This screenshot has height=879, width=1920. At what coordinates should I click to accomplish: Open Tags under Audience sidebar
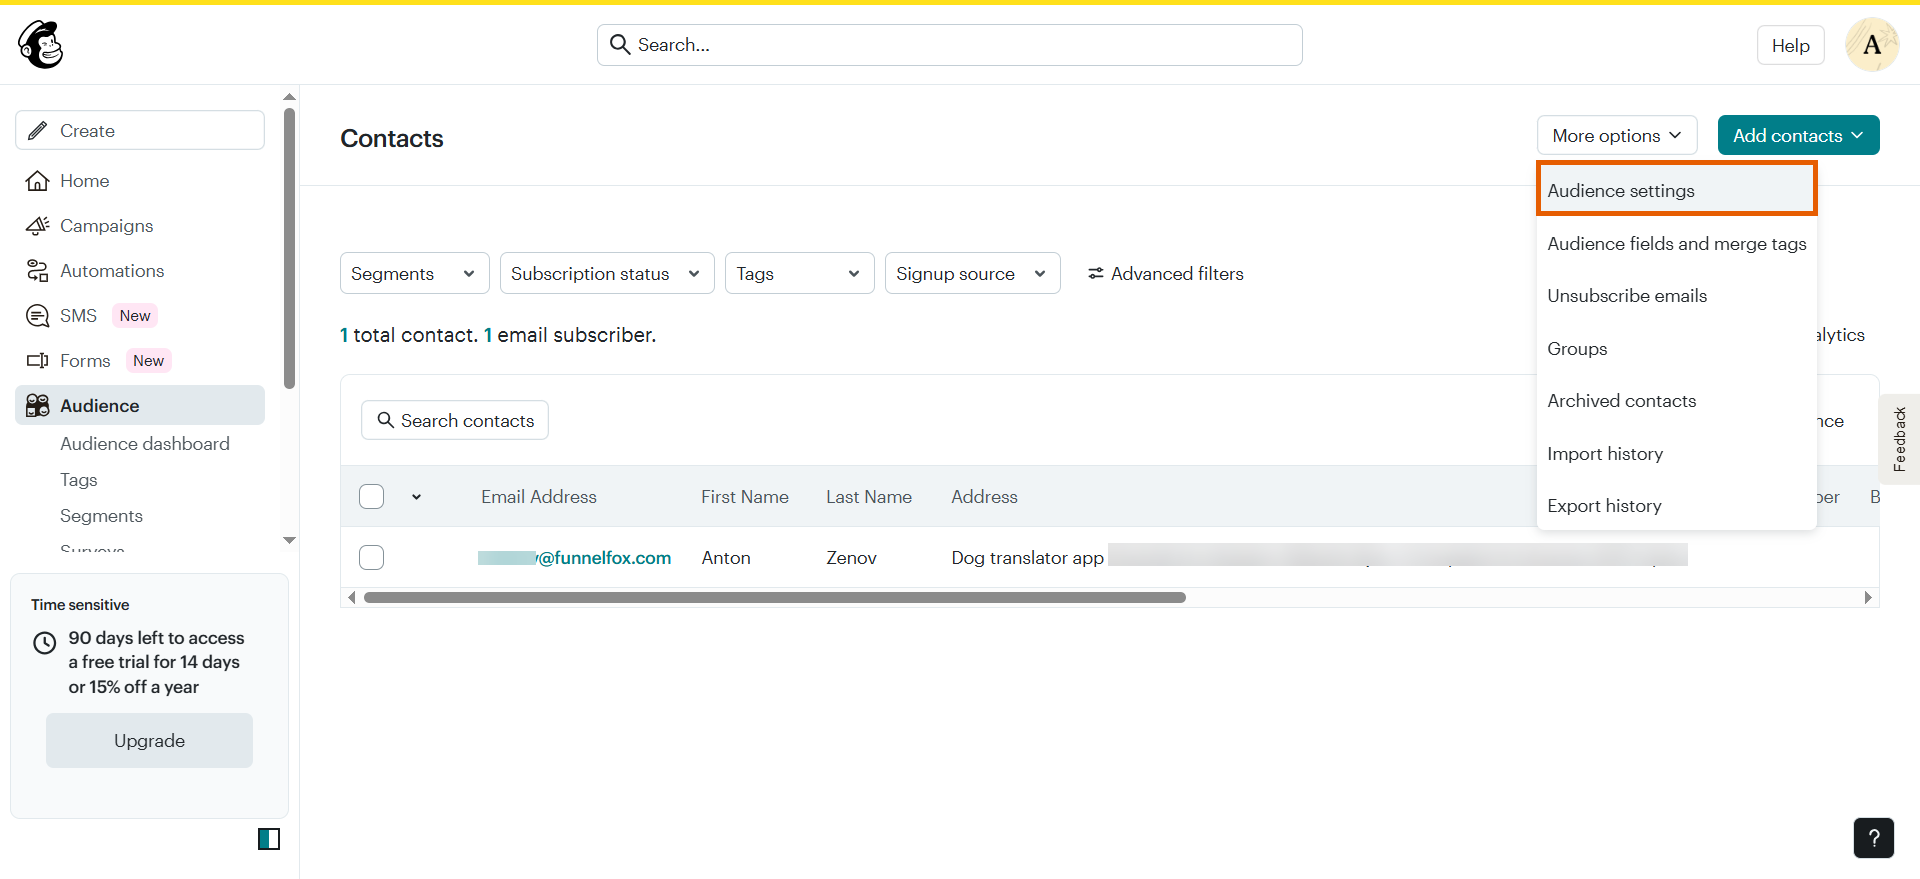point(79,480)
